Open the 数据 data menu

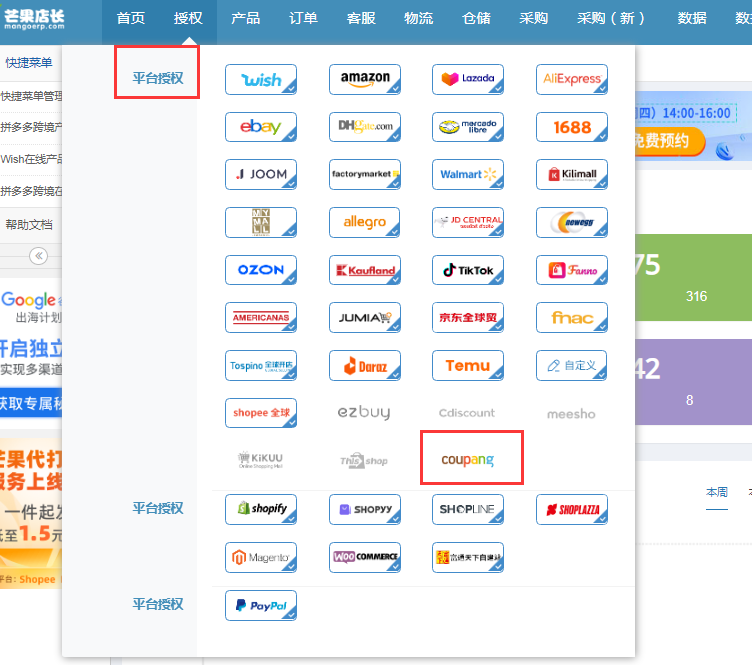(692, 18)
